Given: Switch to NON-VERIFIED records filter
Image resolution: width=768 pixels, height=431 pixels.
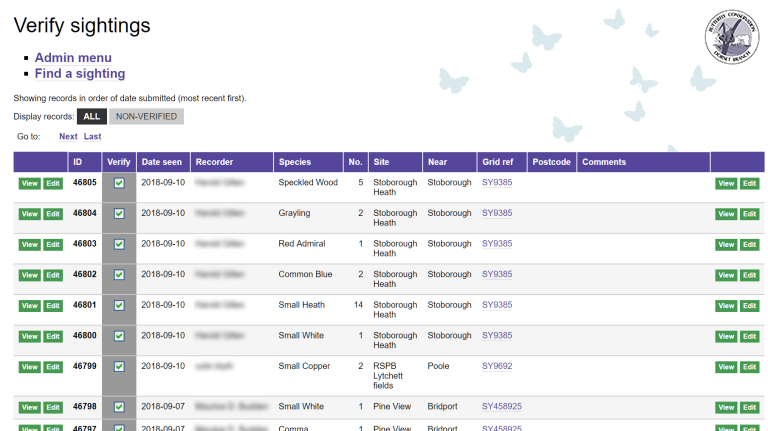Looking at the screenshot, I should coord(146,117).
